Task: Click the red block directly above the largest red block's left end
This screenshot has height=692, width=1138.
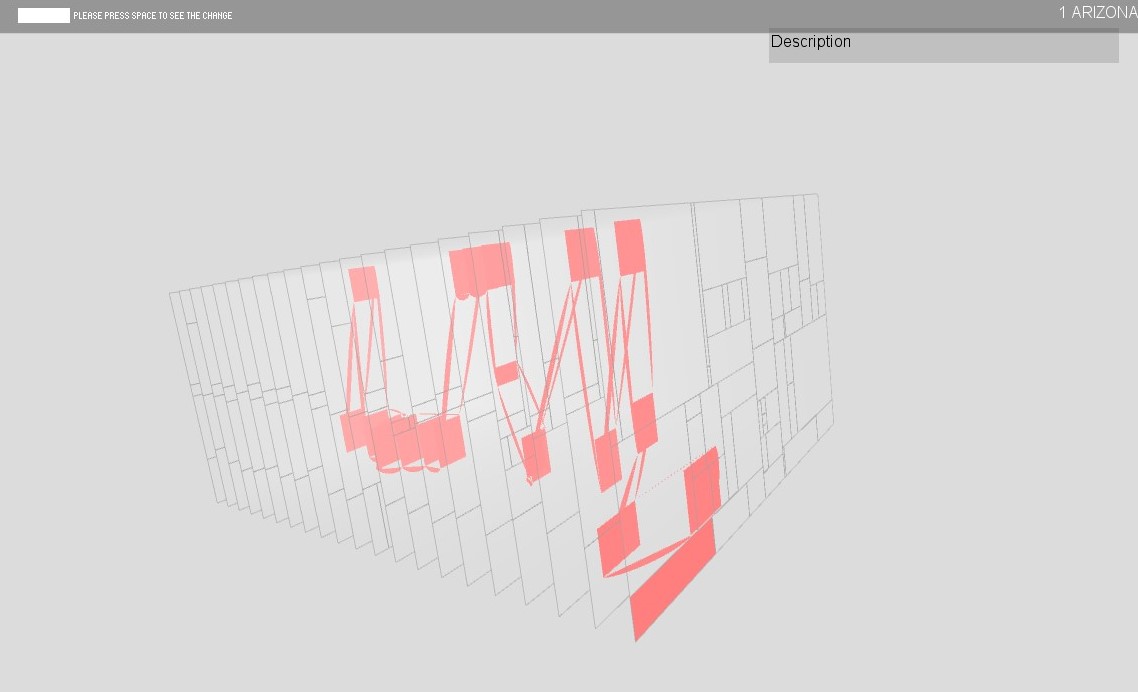Action: (x=618, y=535)
